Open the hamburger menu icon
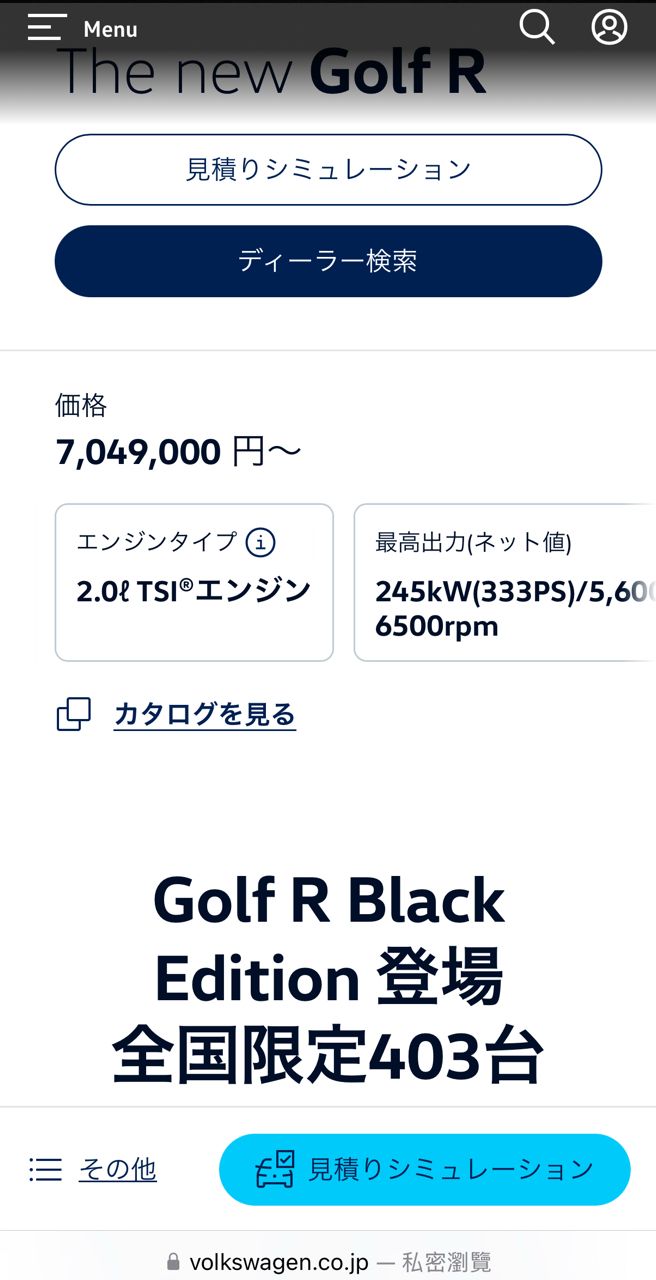 pyautogui.click(x=47, y=28)
